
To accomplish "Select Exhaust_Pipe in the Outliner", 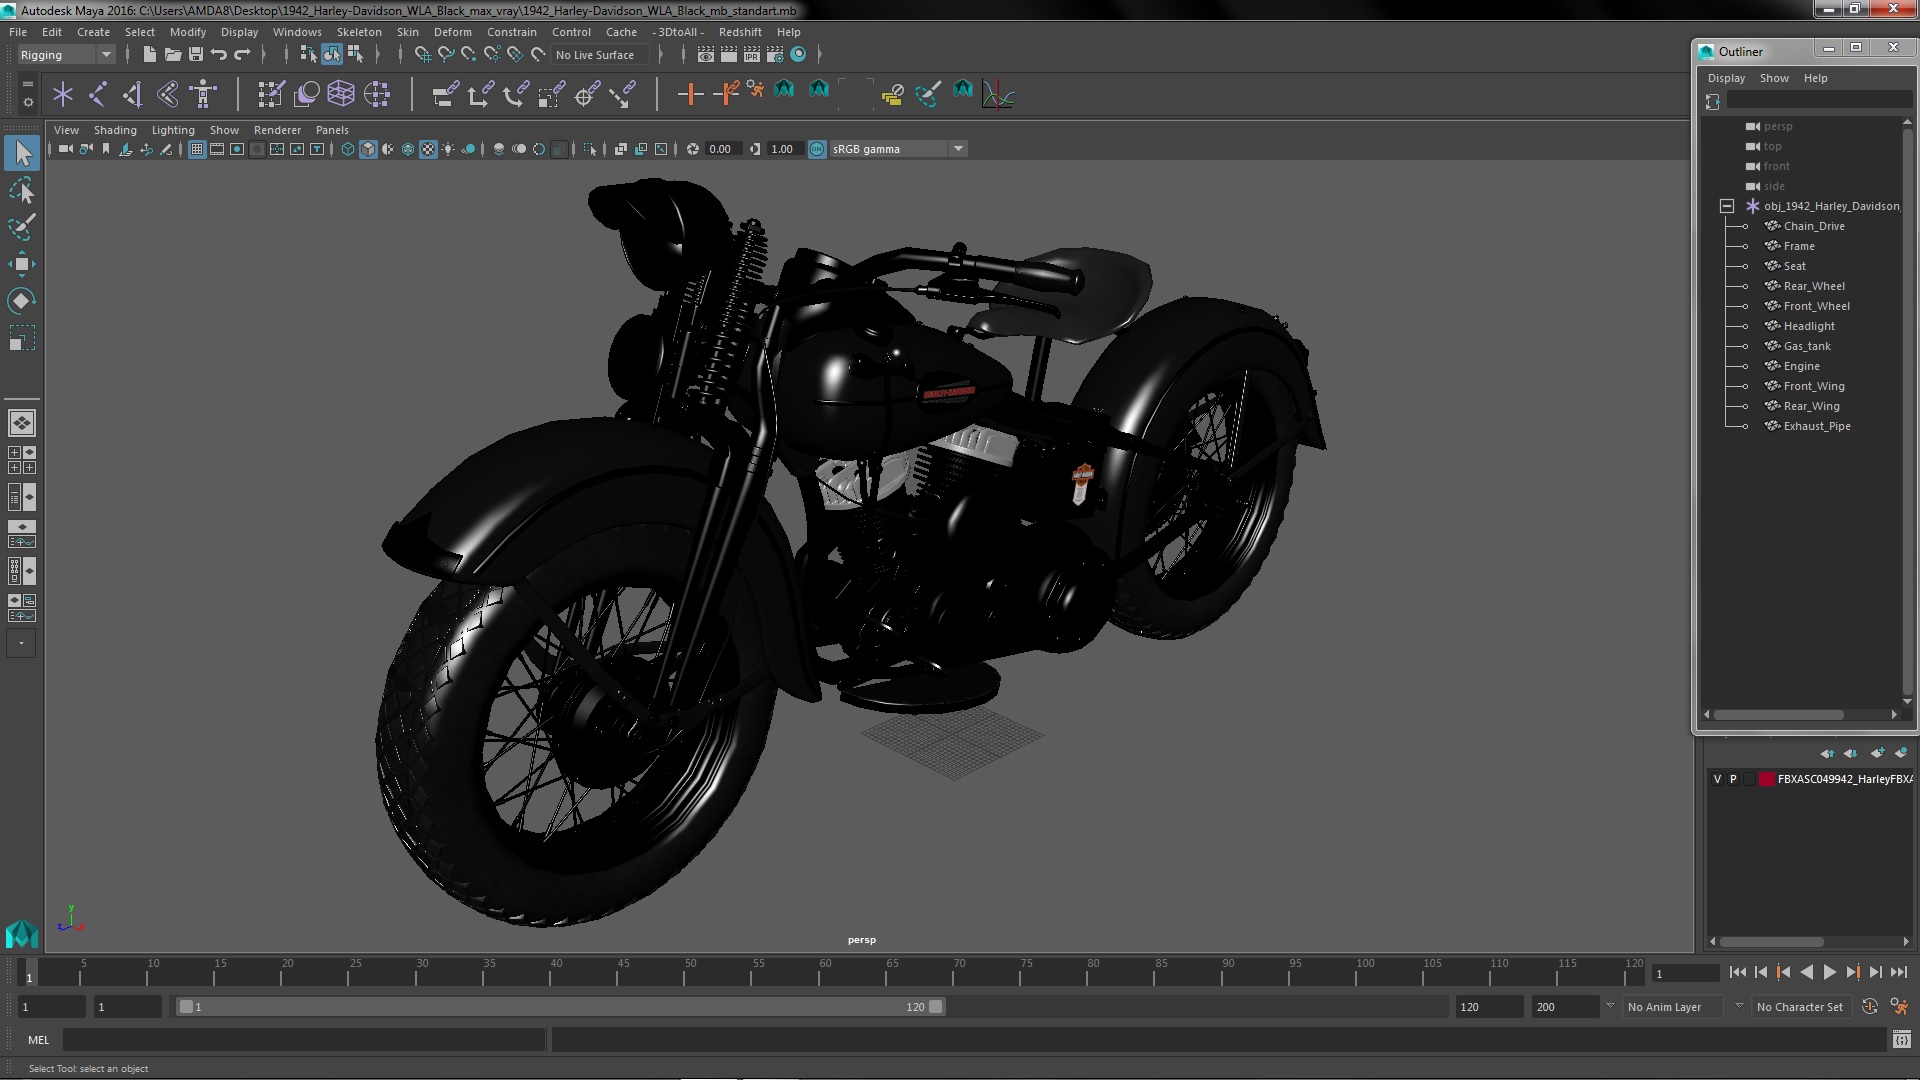I will click(1816, 426).
